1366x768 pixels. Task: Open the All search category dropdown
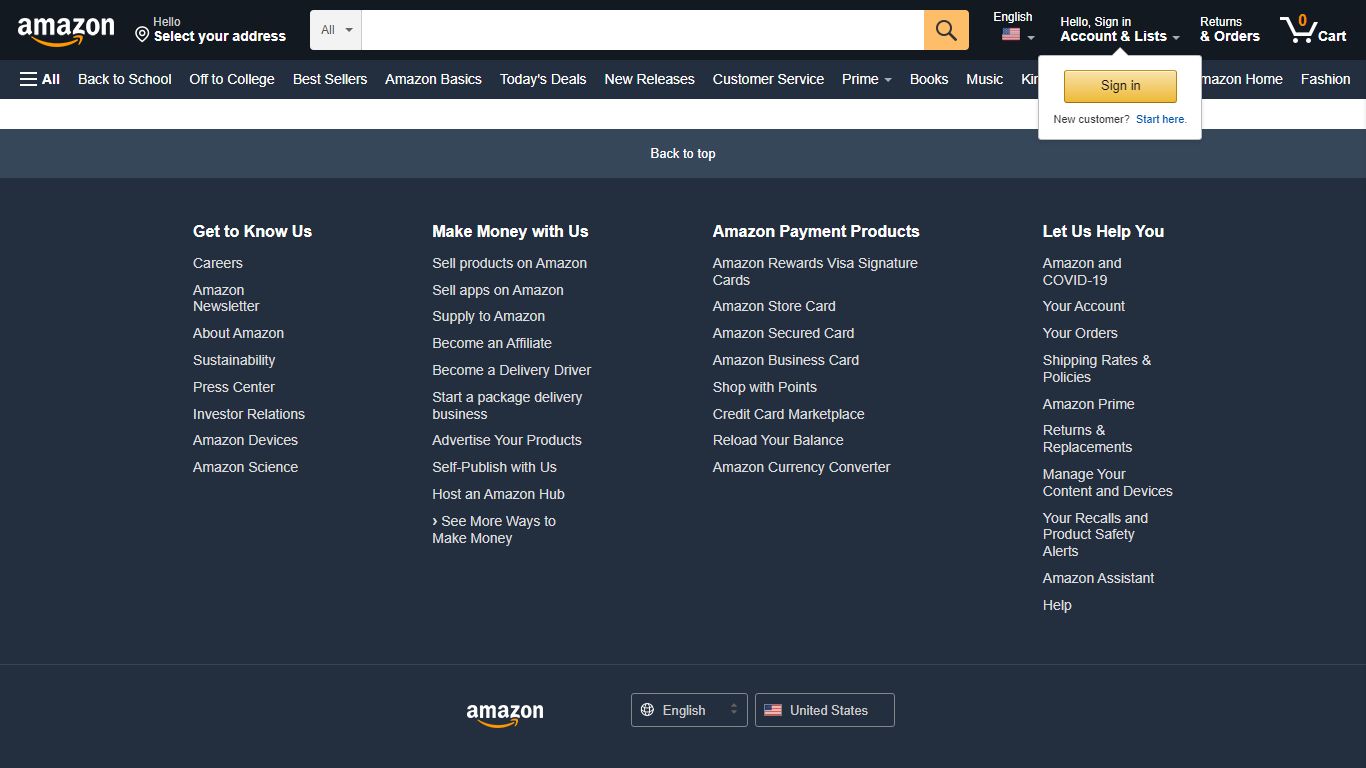point(336,30)
